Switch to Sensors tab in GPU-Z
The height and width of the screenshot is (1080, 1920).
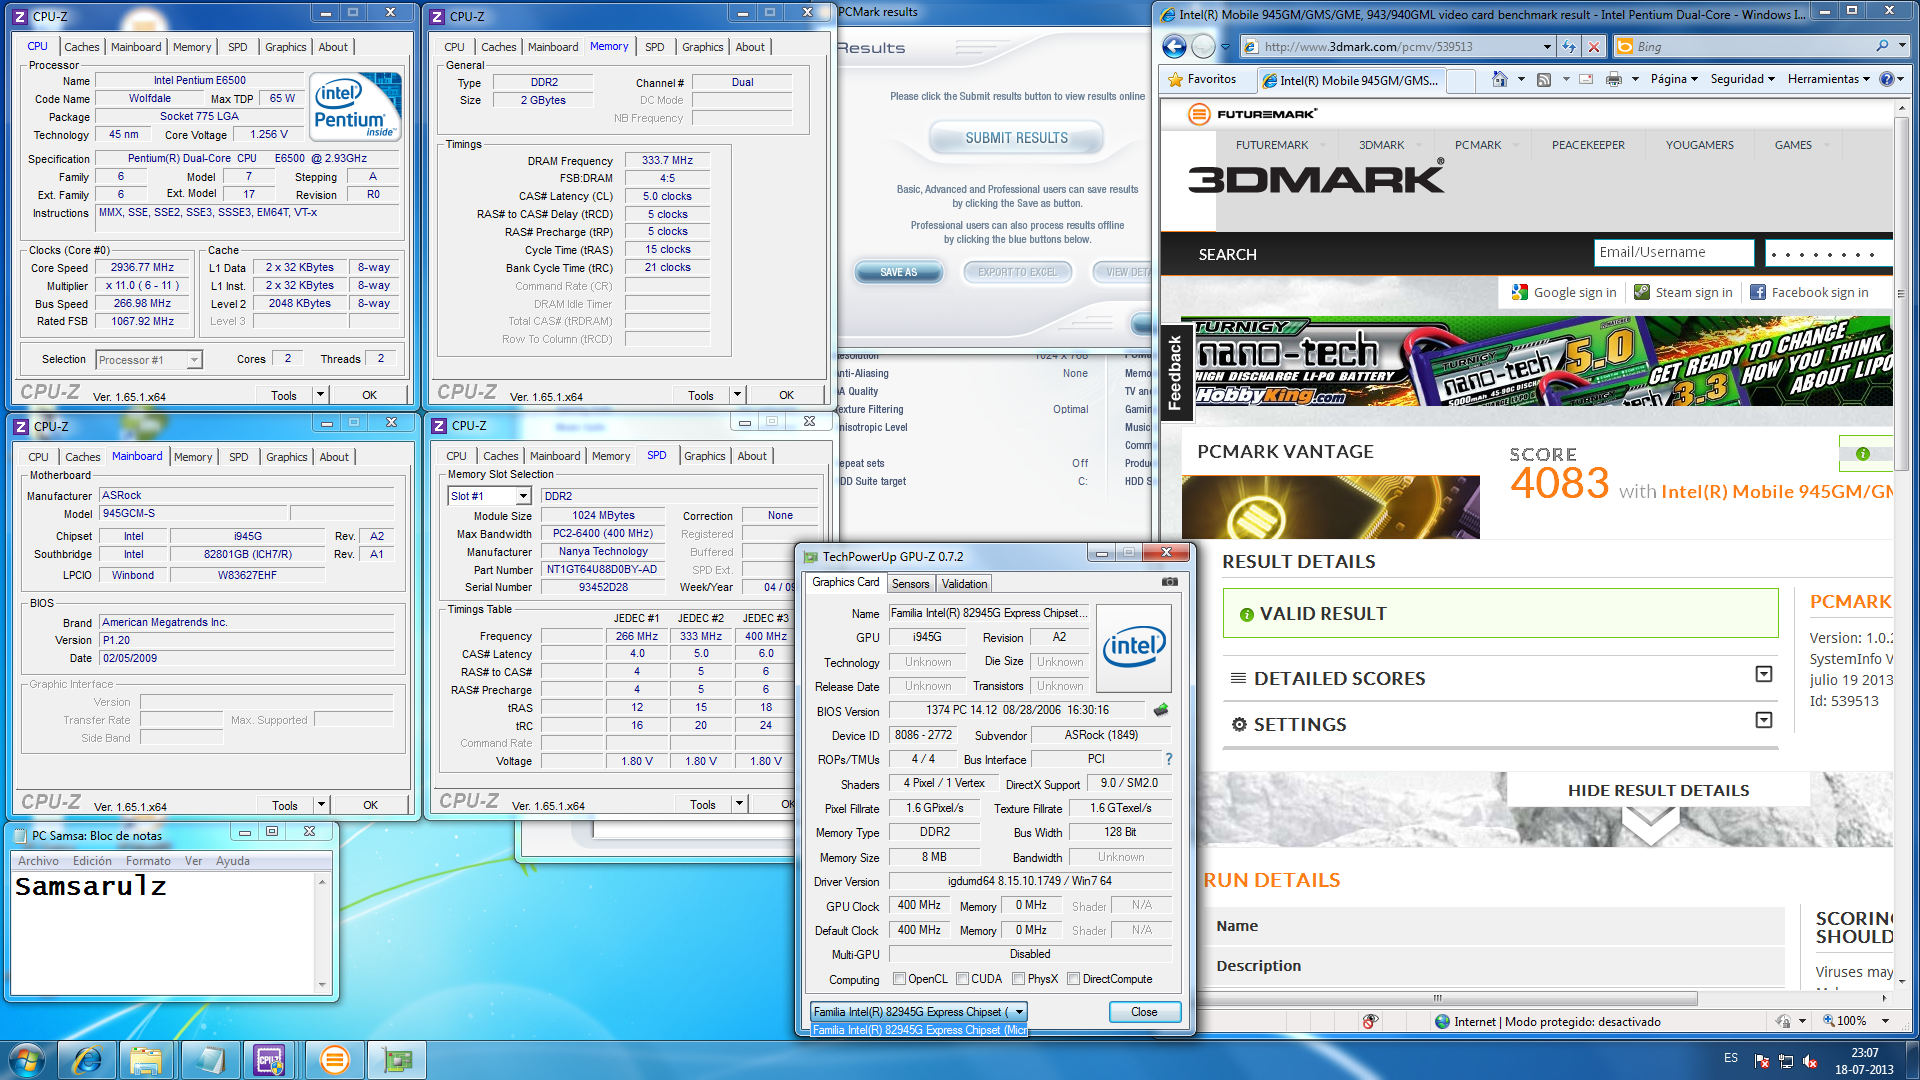[x=910, y=583]
